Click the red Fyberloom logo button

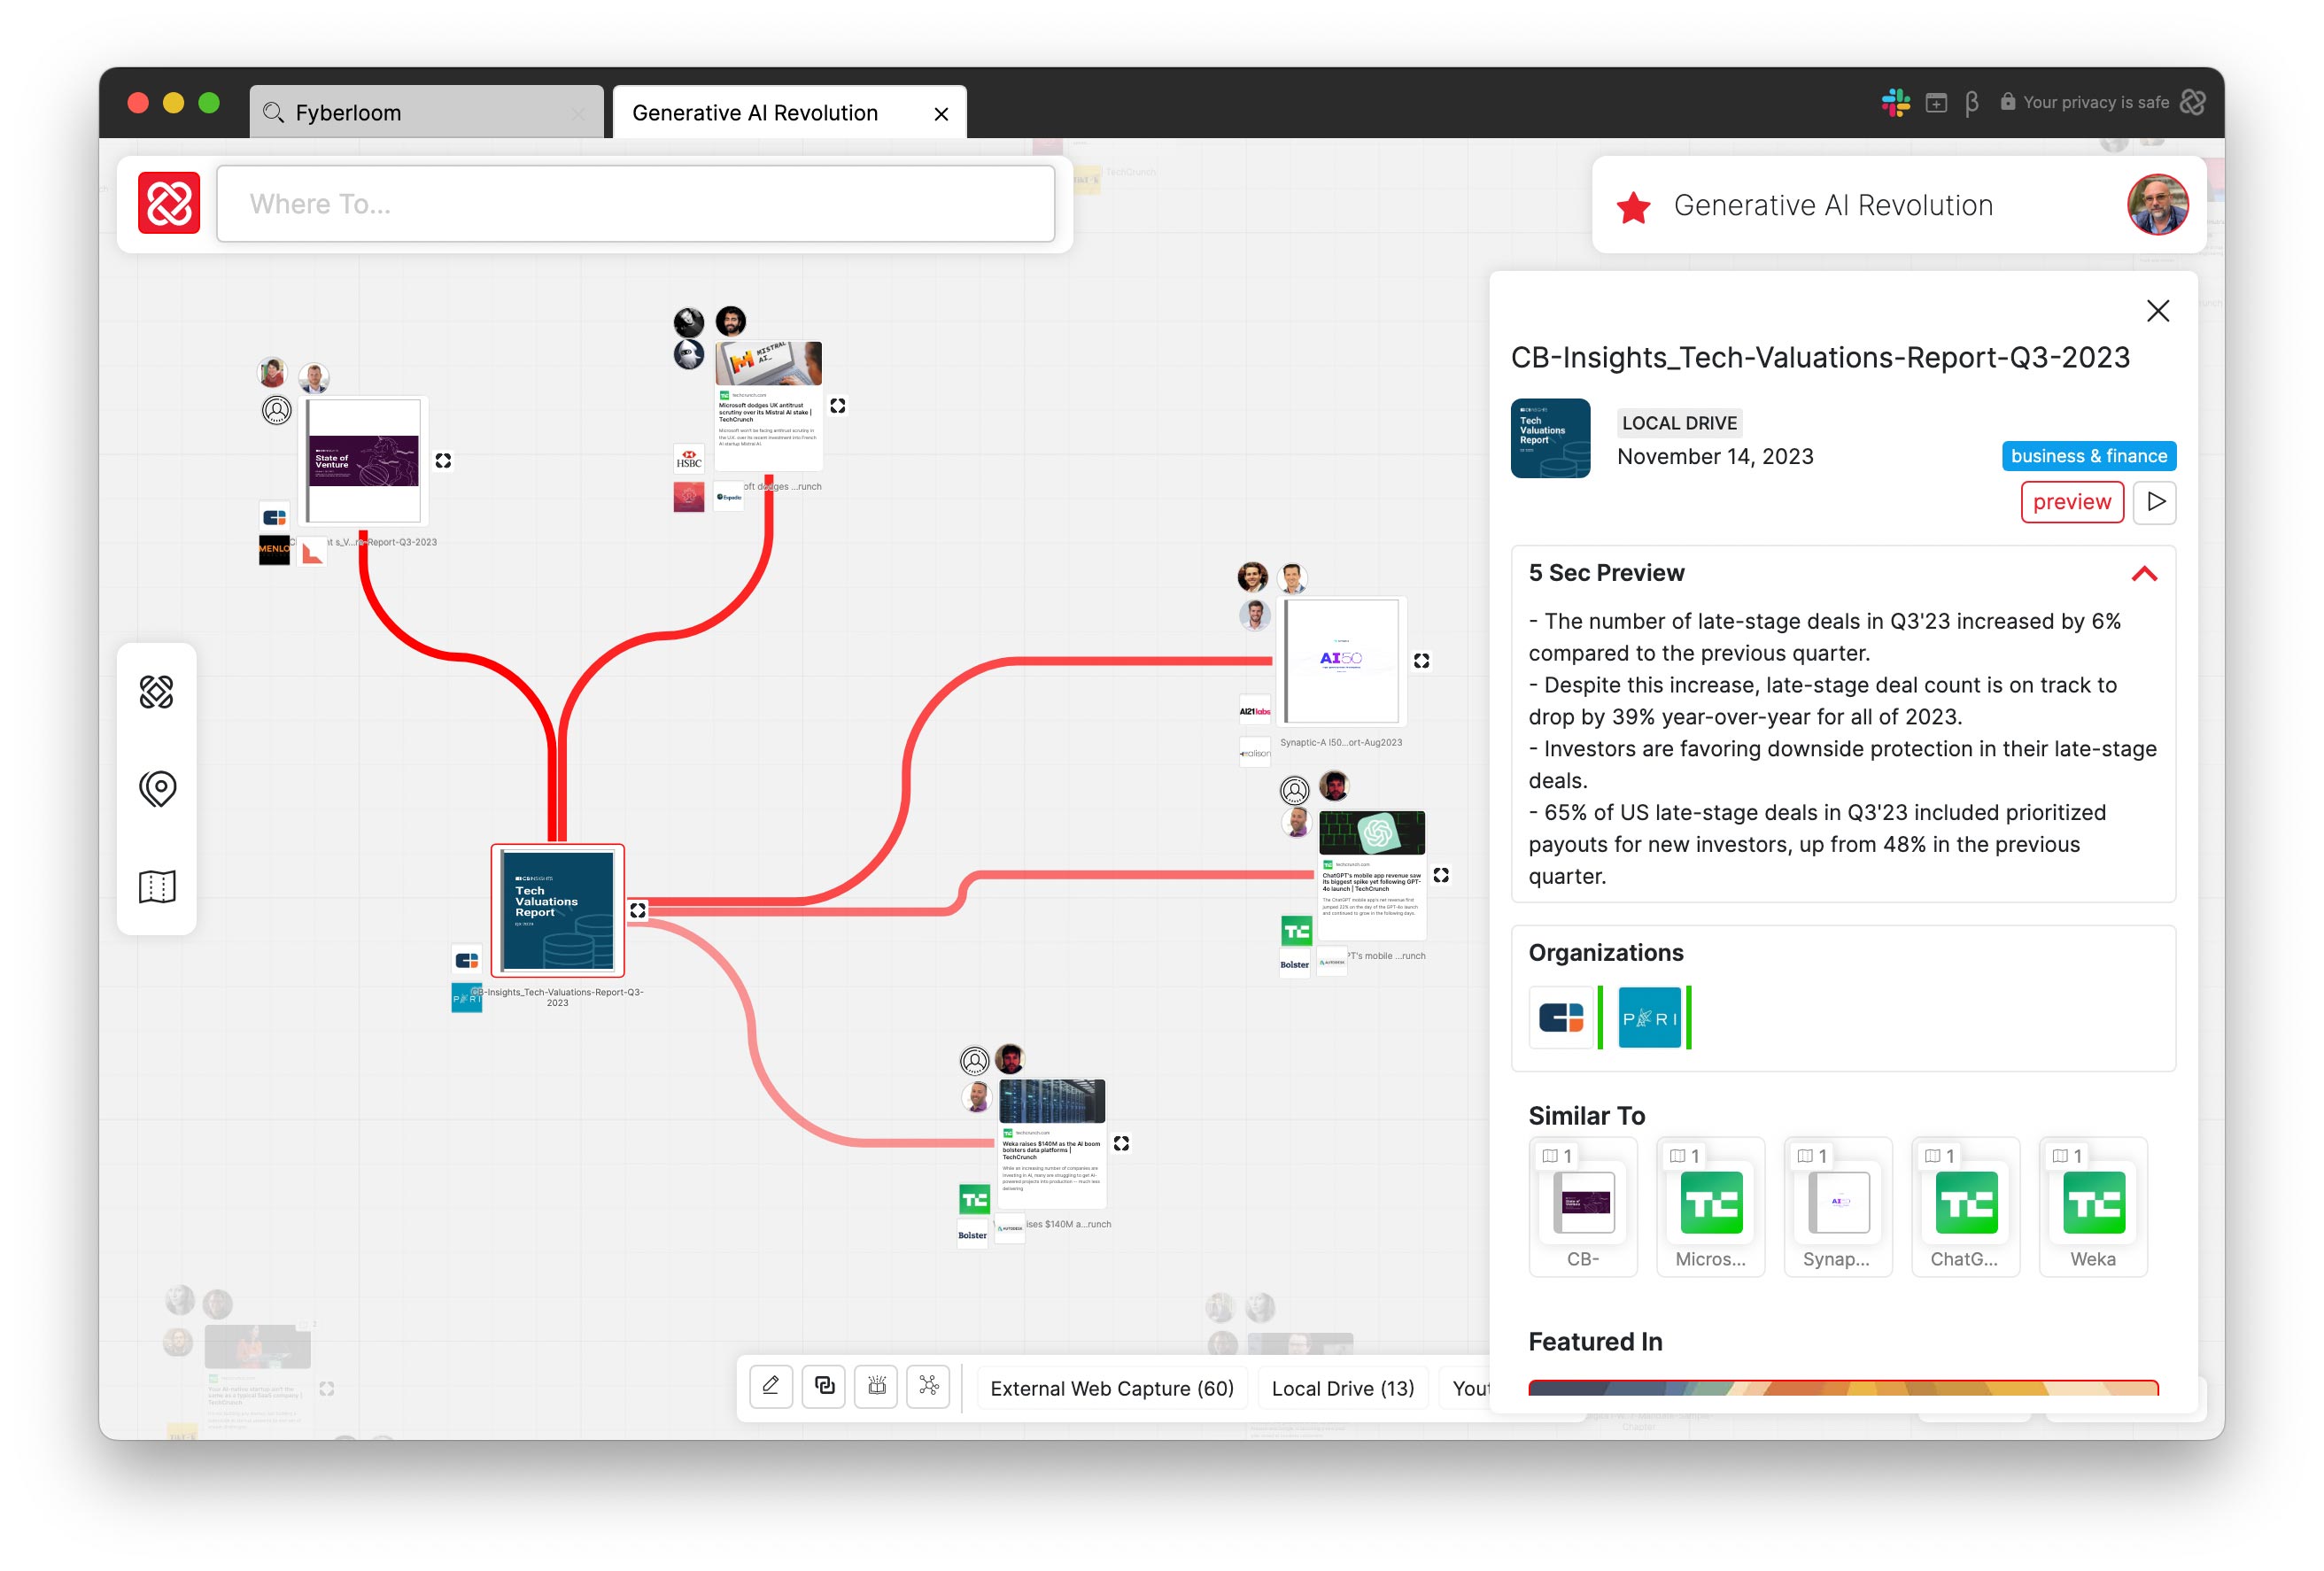pos(169,203)
